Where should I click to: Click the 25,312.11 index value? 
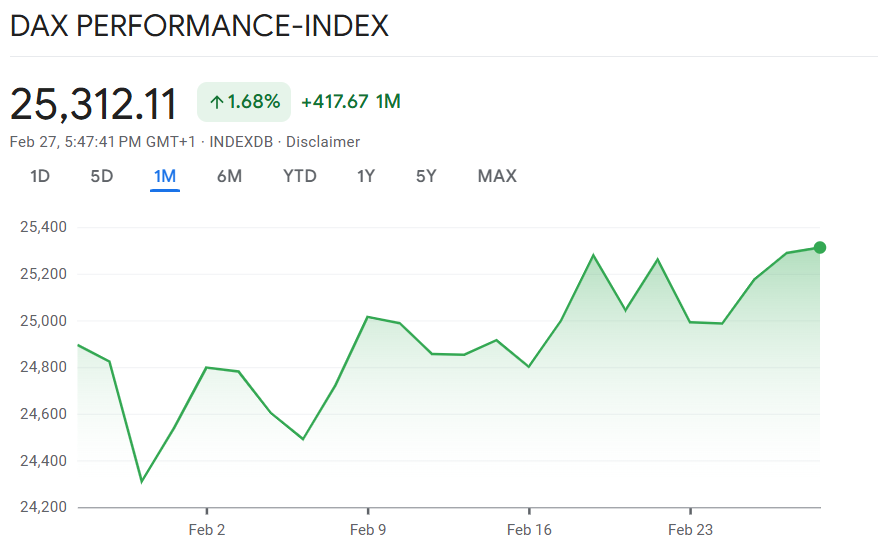(x=94, y=103)
